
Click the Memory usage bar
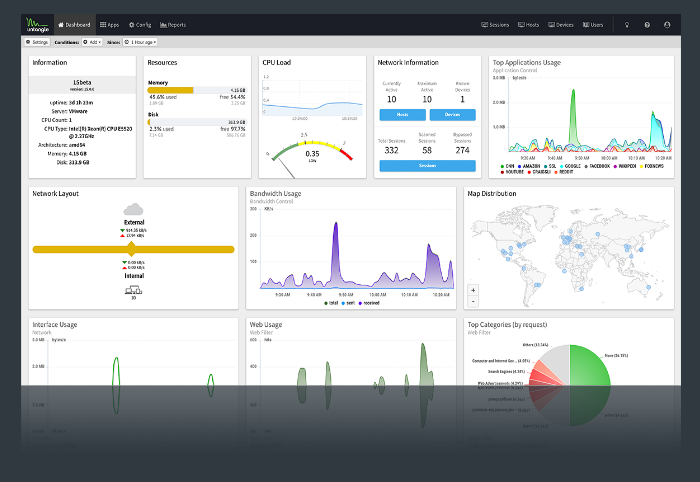pos(196,90)
